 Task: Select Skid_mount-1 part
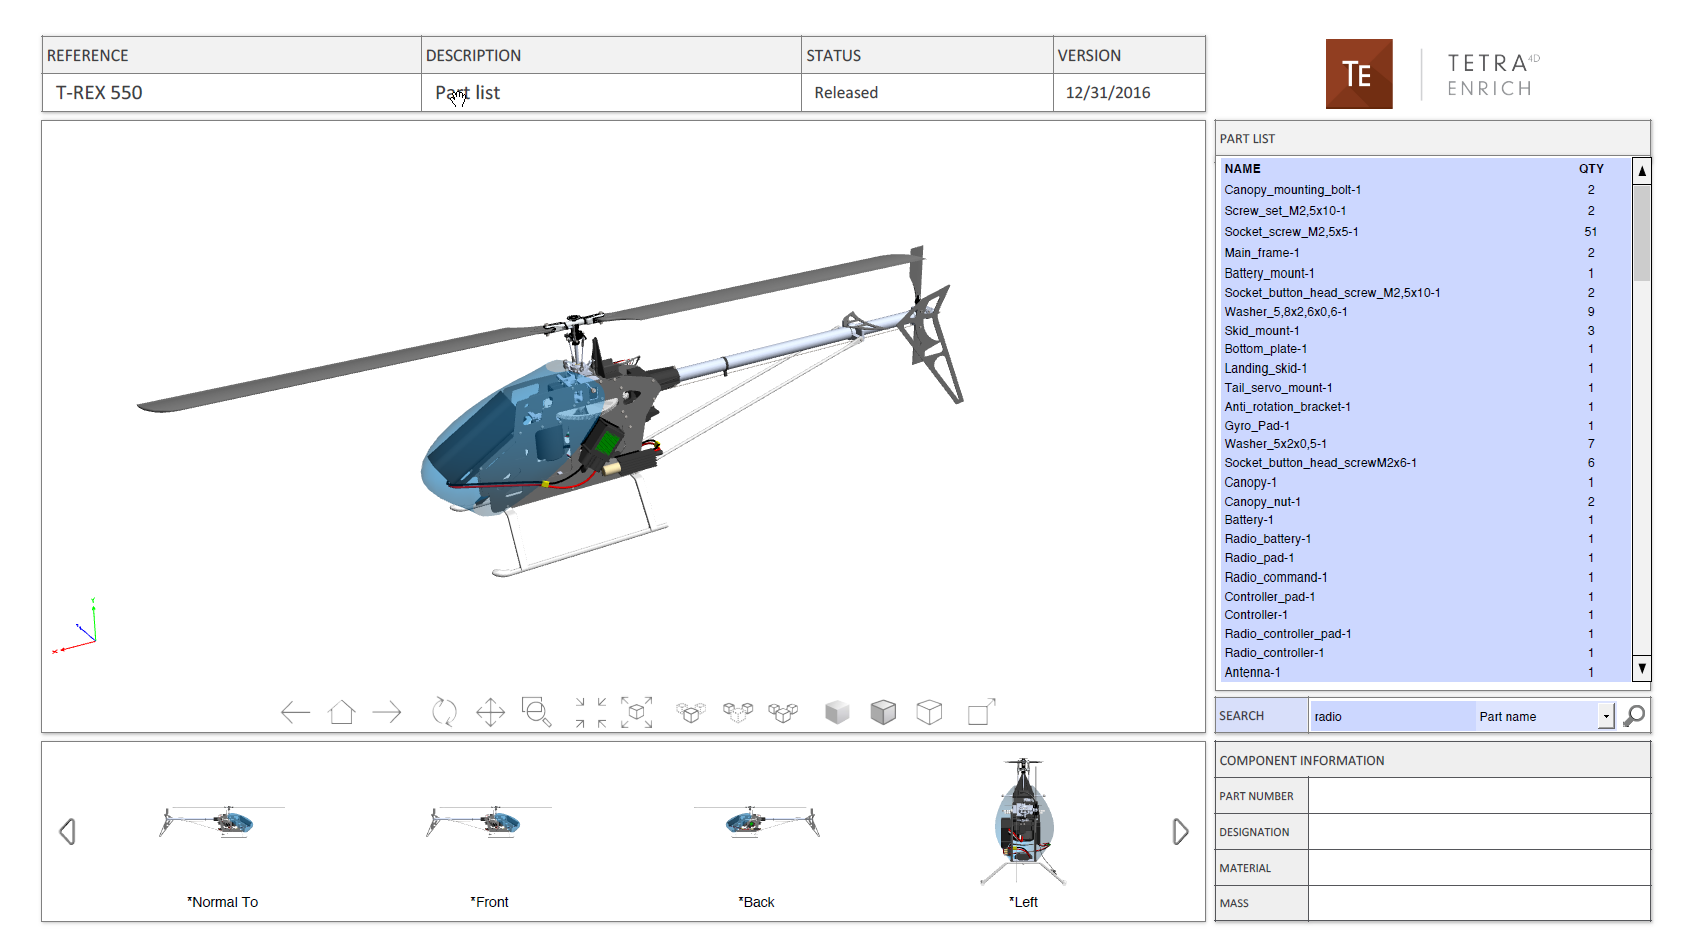(x=1424, y=331)
